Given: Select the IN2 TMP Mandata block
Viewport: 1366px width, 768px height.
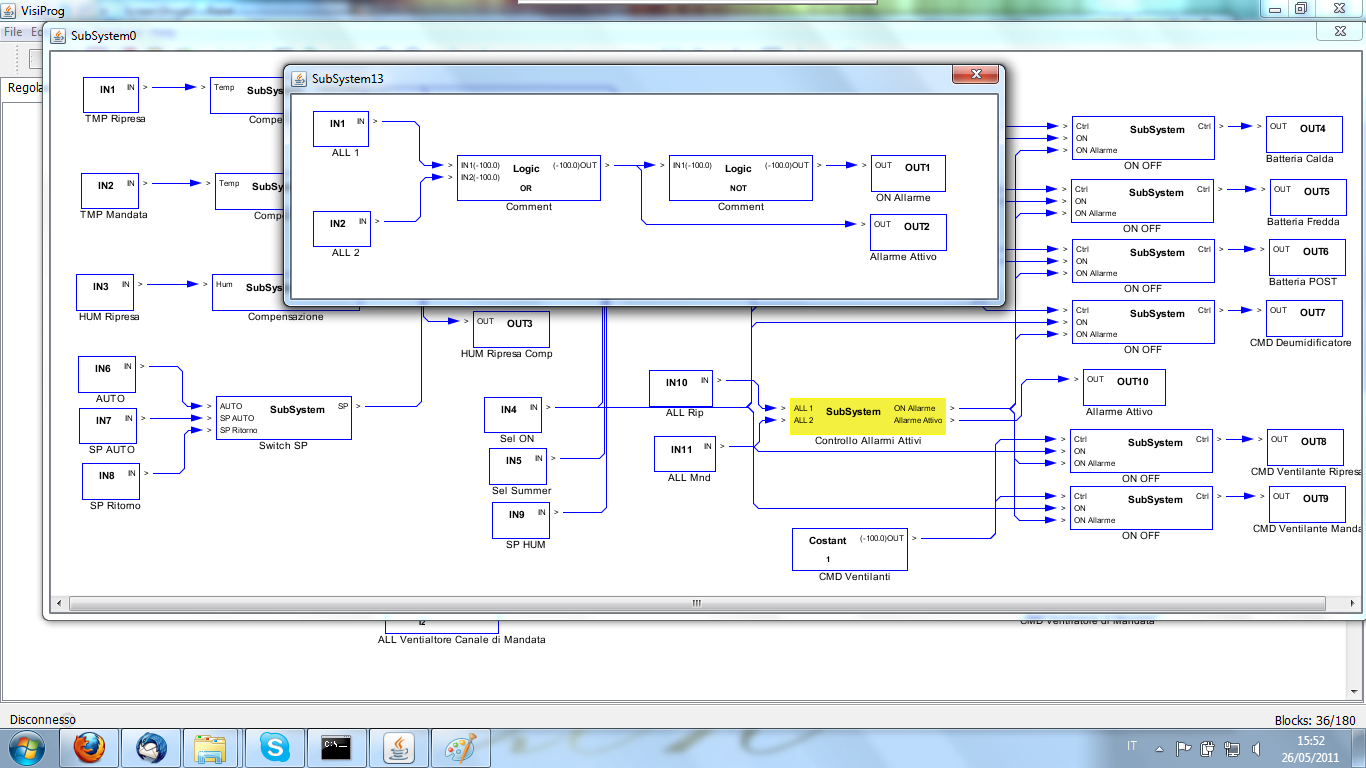Looking at the screenshot, I should (110, 191).
